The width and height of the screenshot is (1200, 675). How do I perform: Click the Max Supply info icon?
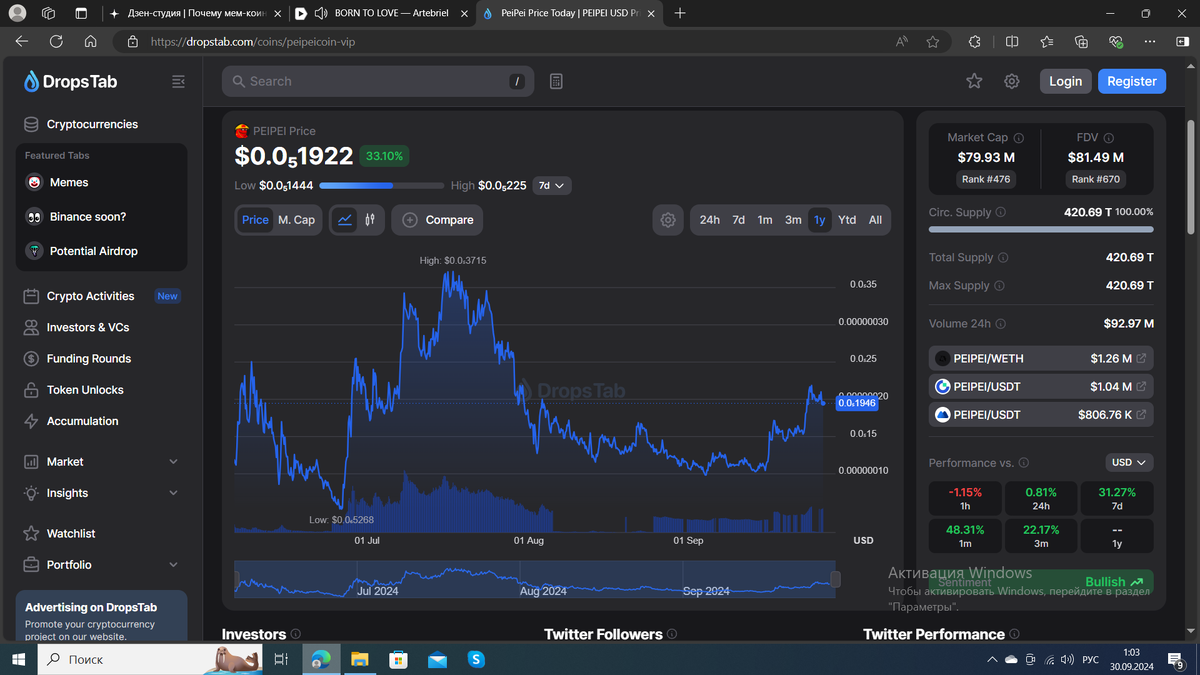tap(999, 285)
